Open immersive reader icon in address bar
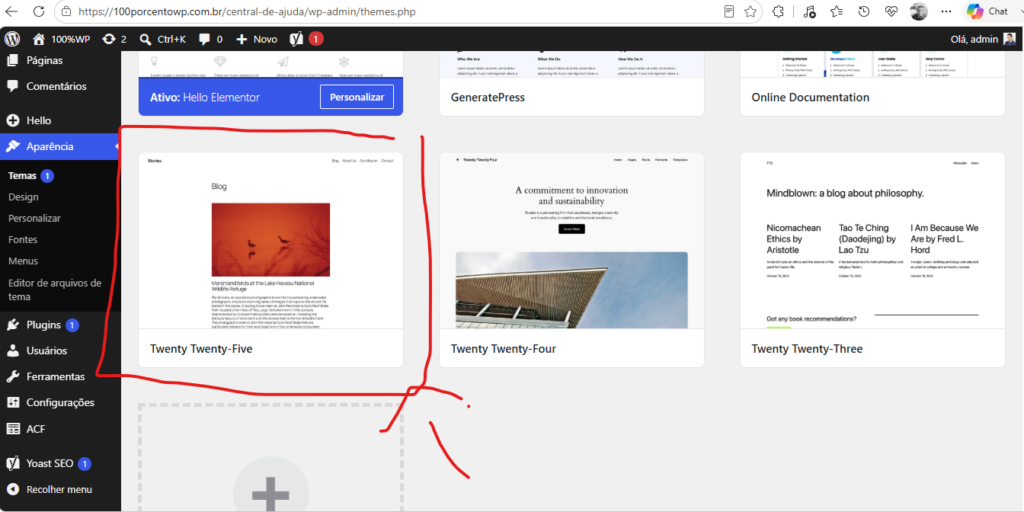The image size is (1024, 512). point(729,11)
